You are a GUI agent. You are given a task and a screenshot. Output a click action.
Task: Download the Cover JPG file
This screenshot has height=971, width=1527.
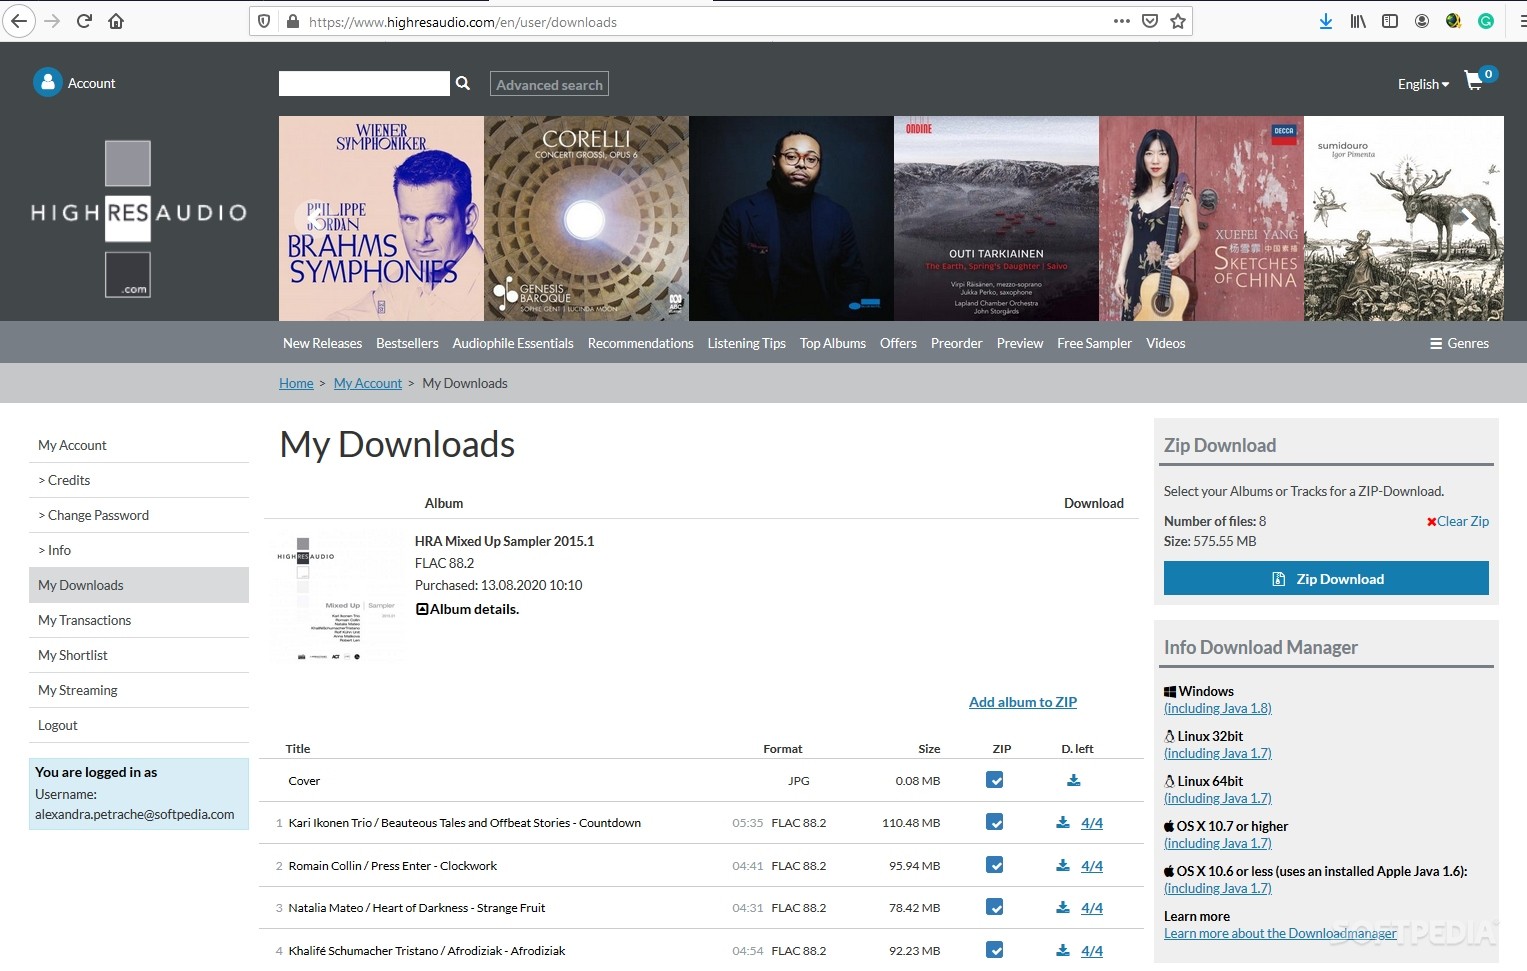(1073, 781)
